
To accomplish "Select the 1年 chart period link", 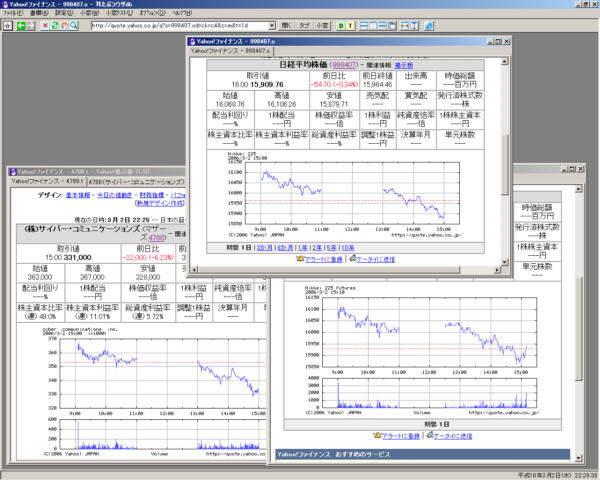I will pyautogui.click(x=302, y=248).
